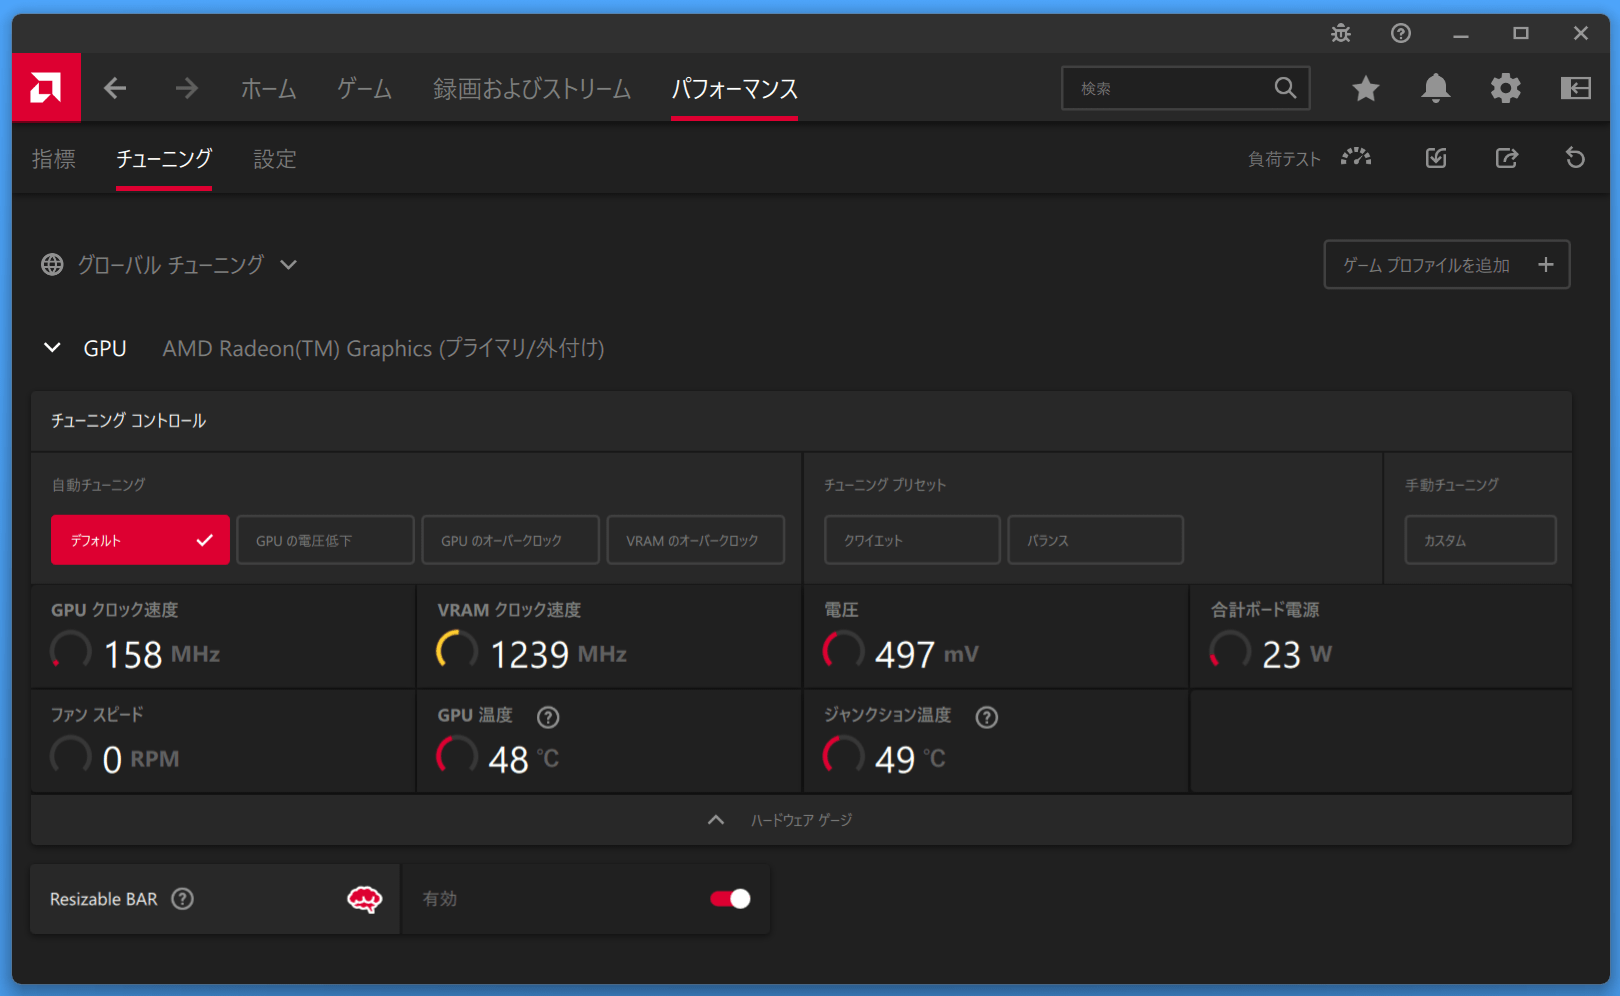This screenshot has width=1620, height=996.
Task: Reset tuning with the undo arrow icon
Action: click(1576, 158)
